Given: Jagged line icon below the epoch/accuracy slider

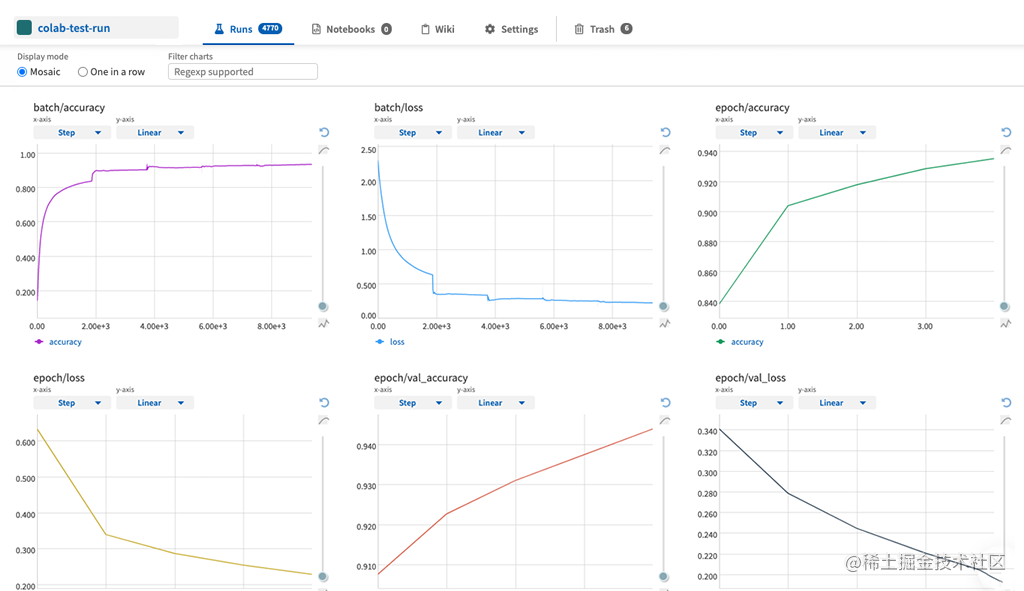Looking at the screenshot, I should point(1005,323).
